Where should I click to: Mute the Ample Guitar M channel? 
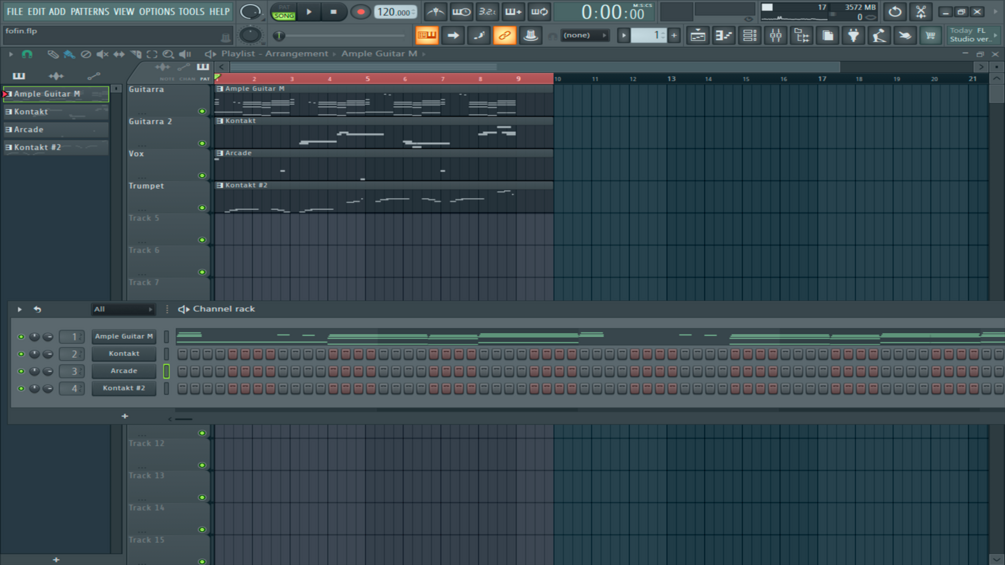coord(21,336)
